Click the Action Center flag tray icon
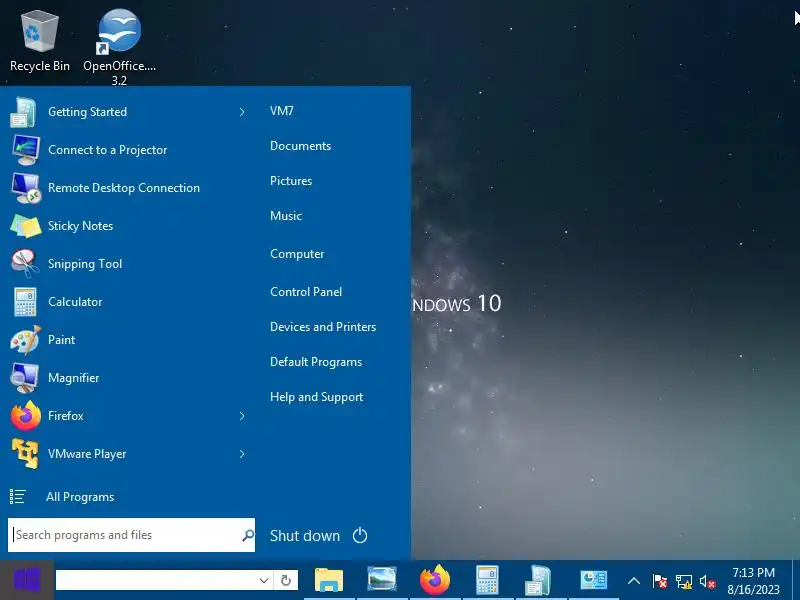The image size is (800, 600). click(x=659, y=581)
